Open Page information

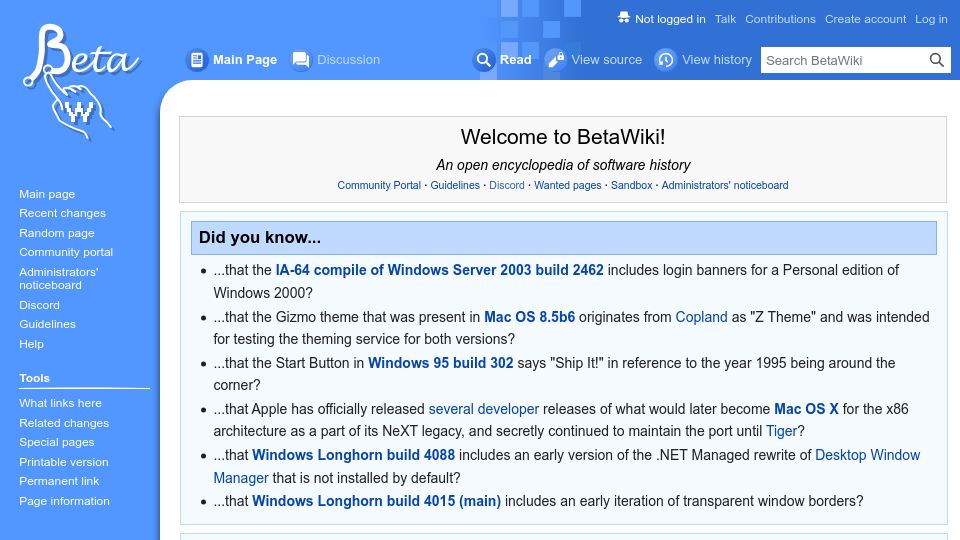pyautogui.click(x=64, y=501)
